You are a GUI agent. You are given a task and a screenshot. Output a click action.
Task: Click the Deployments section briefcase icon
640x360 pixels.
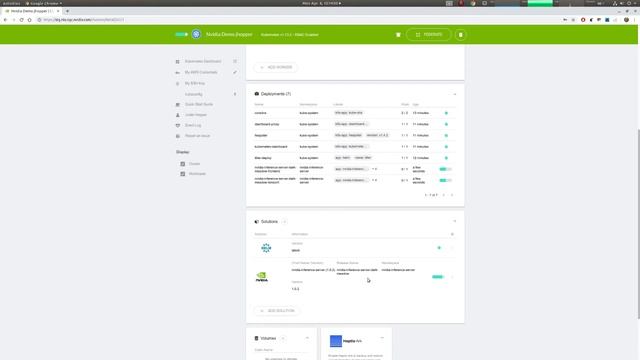click(257, 94)
